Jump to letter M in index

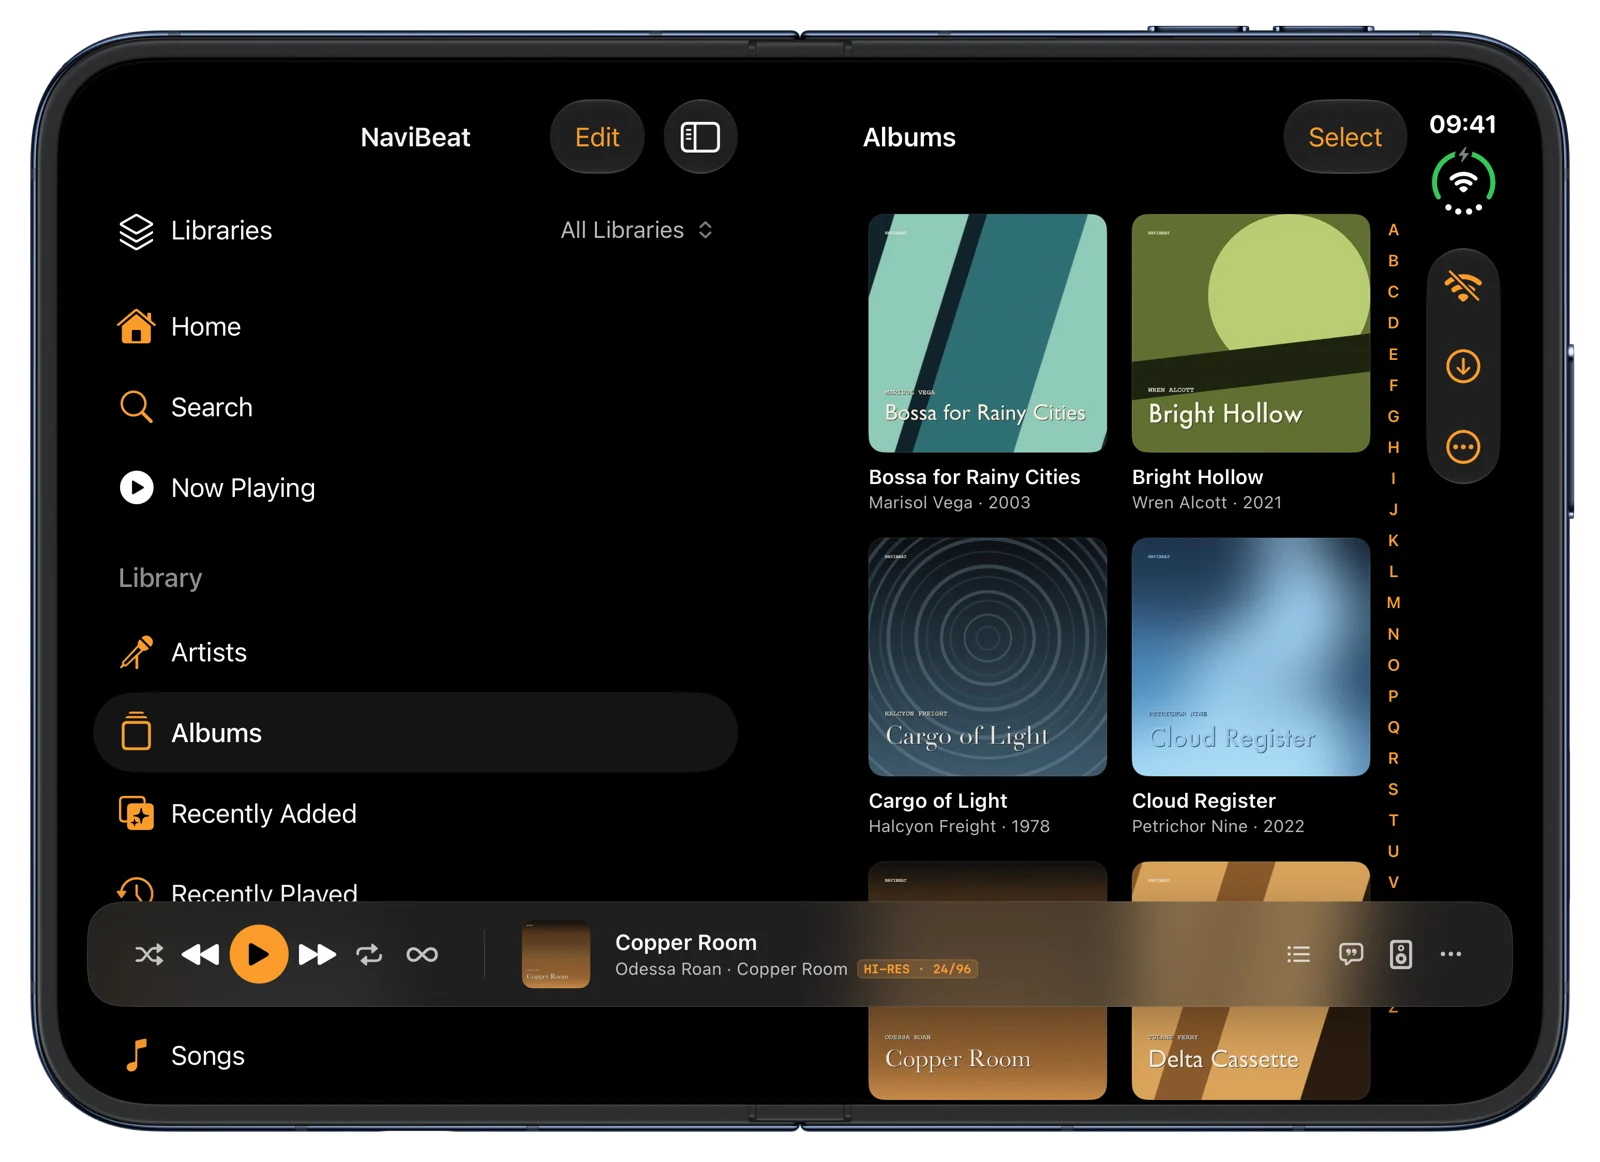(1393, 603)
